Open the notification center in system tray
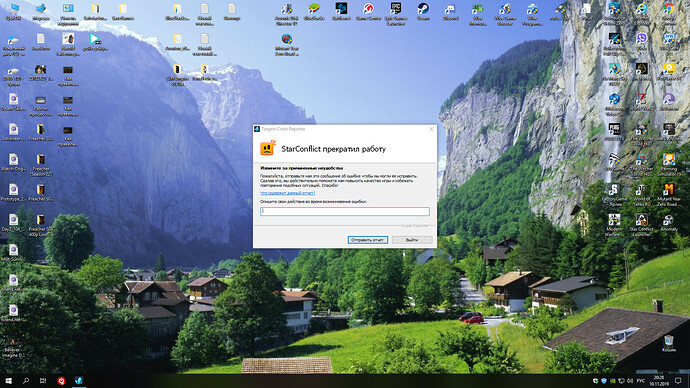Image resolution: width=690 pixels, height=388 pixels. point(678,381)
